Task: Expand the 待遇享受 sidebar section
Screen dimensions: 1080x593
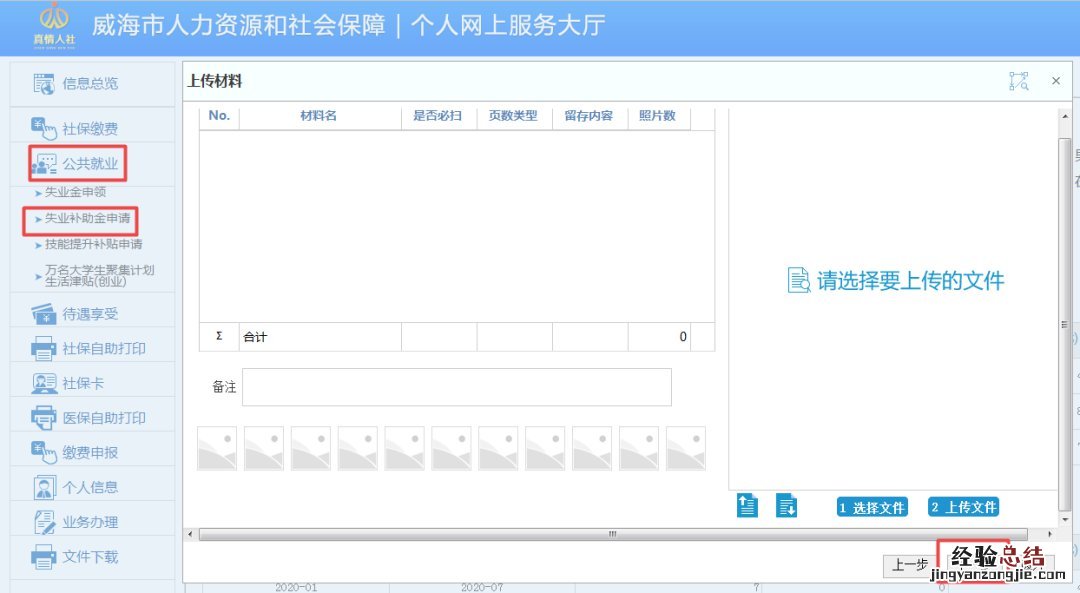Action: (x=89, y=314)
